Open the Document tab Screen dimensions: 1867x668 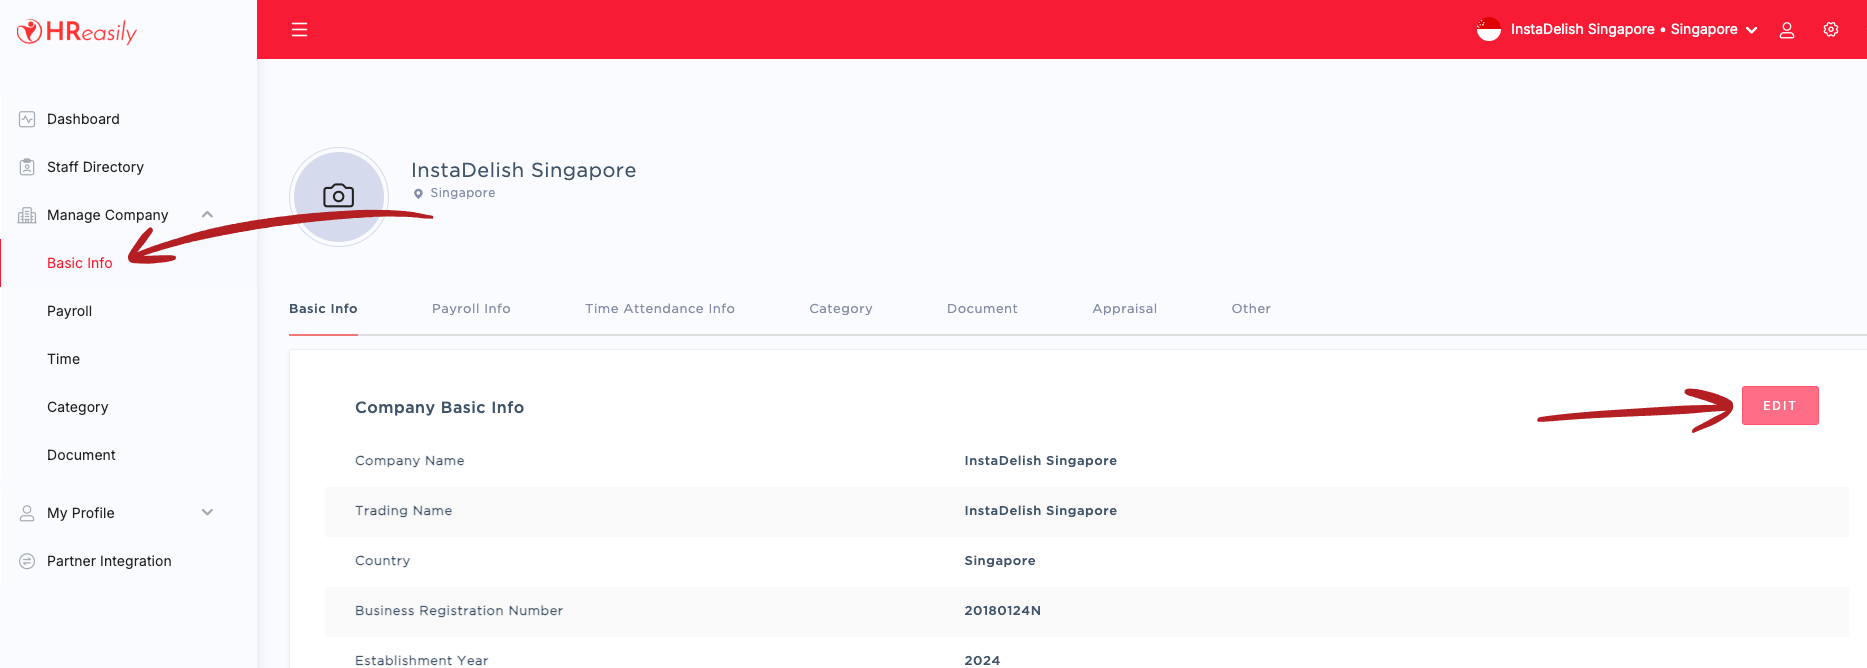(982, 309)
